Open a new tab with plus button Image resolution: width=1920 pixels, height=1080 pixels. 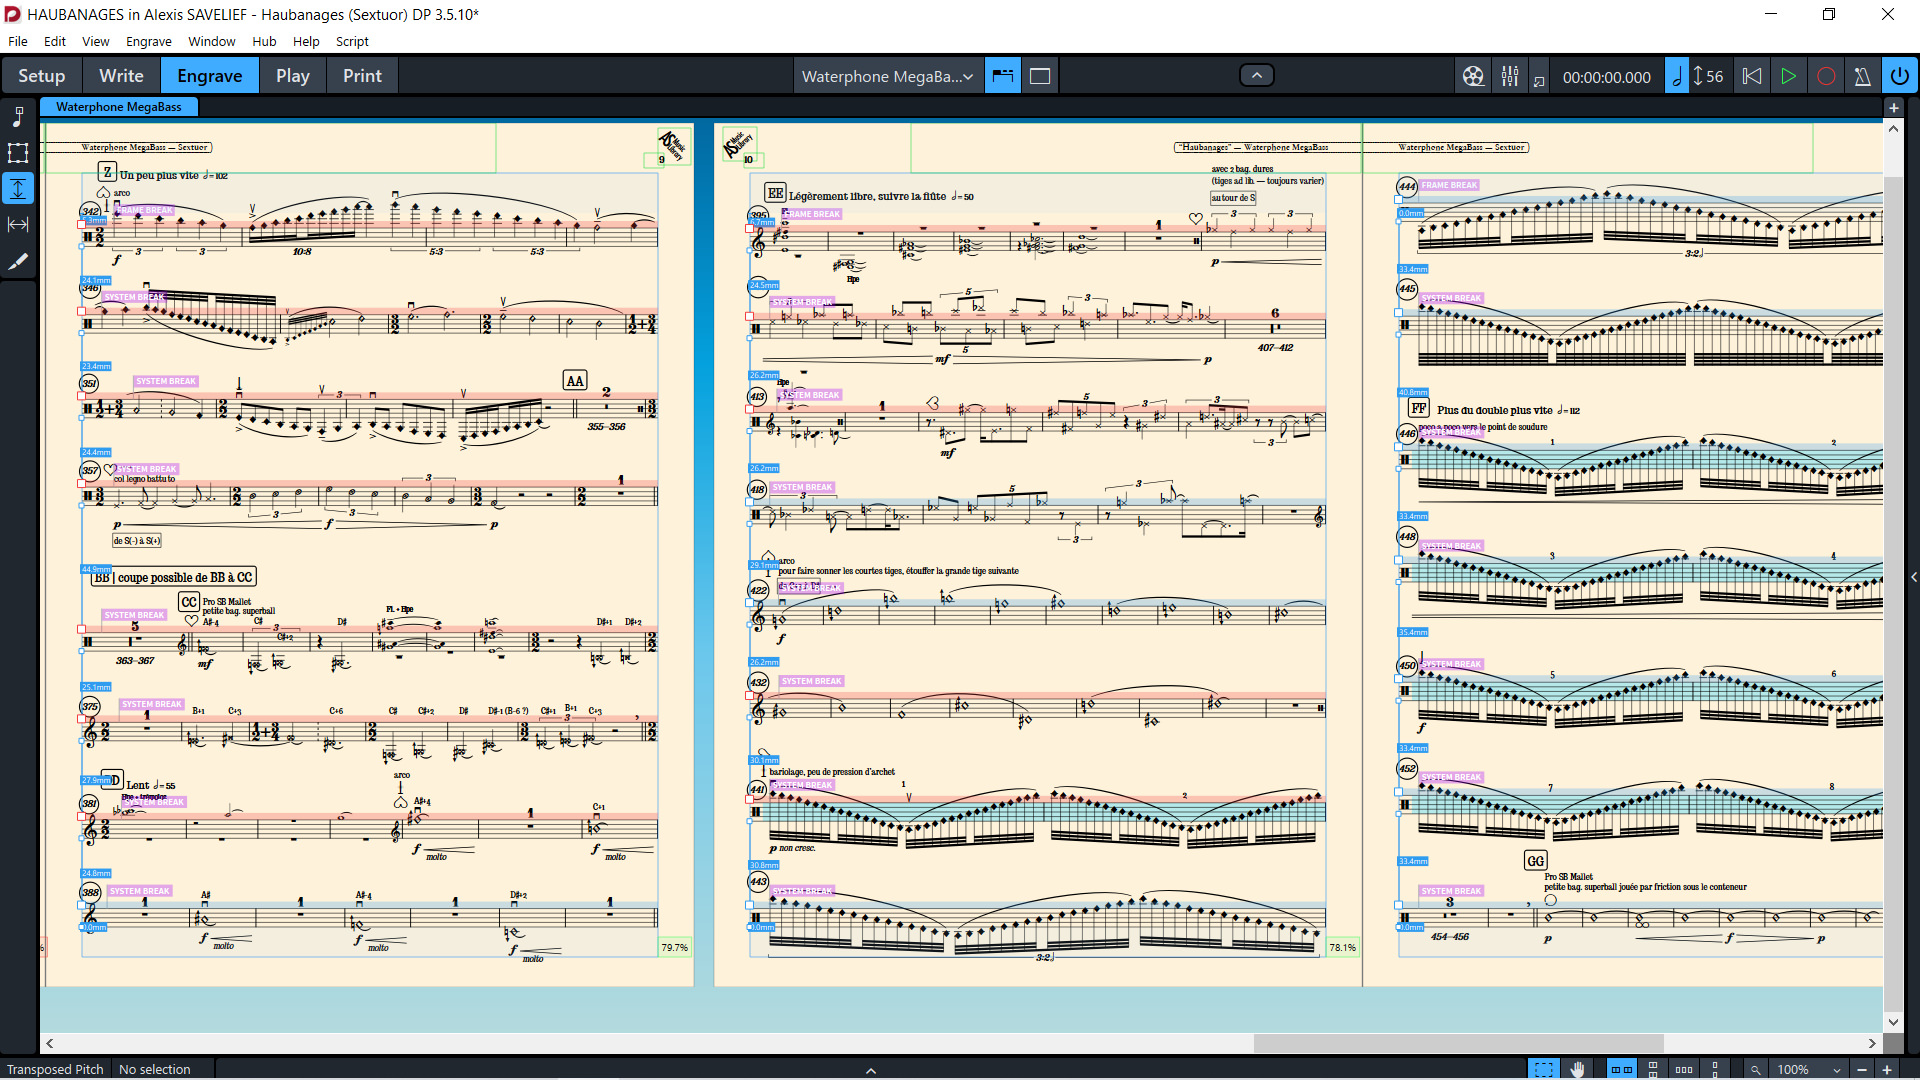[x=1893, y=107]
